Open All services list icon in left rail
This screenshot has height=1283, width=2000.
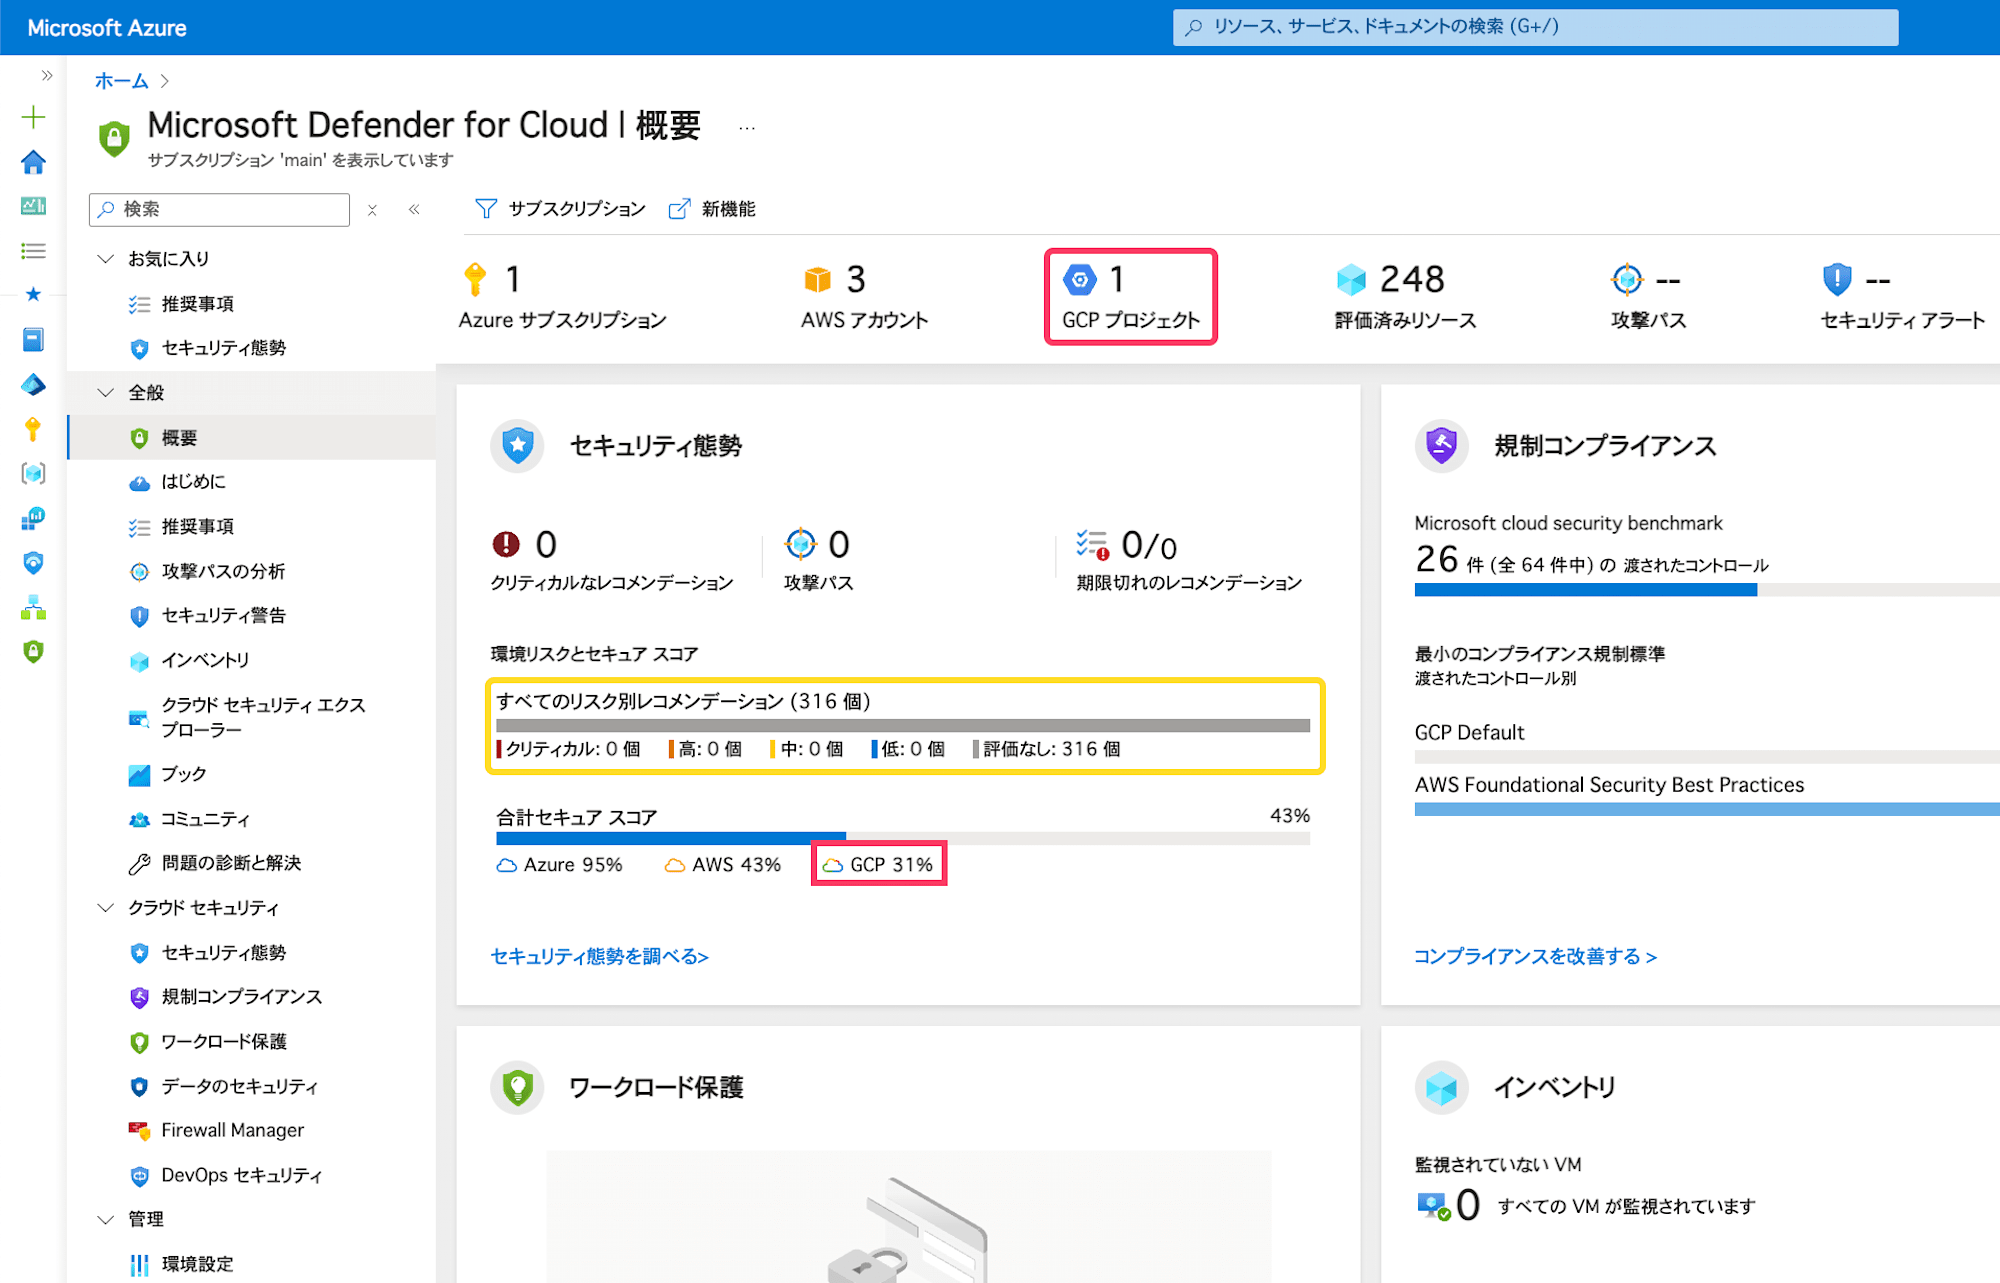(x=33, y=251)
